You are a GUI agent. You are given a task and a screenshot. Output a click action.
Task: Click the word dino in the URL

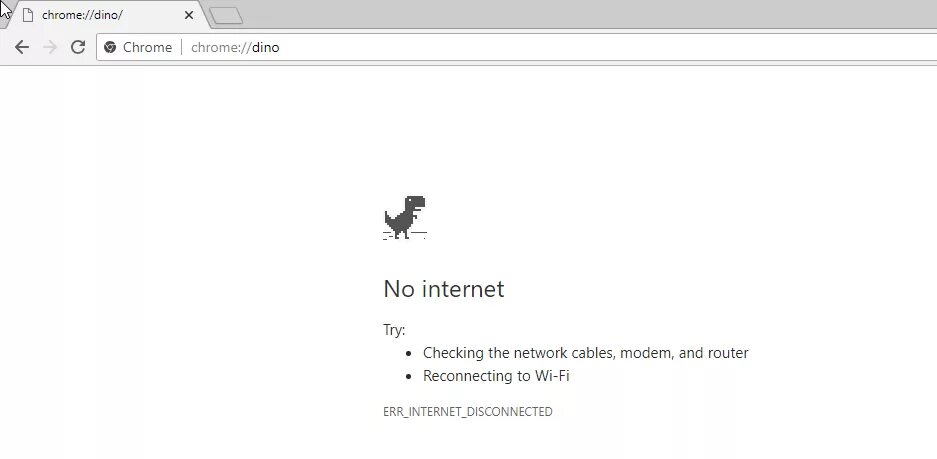[x=265, y=47]
